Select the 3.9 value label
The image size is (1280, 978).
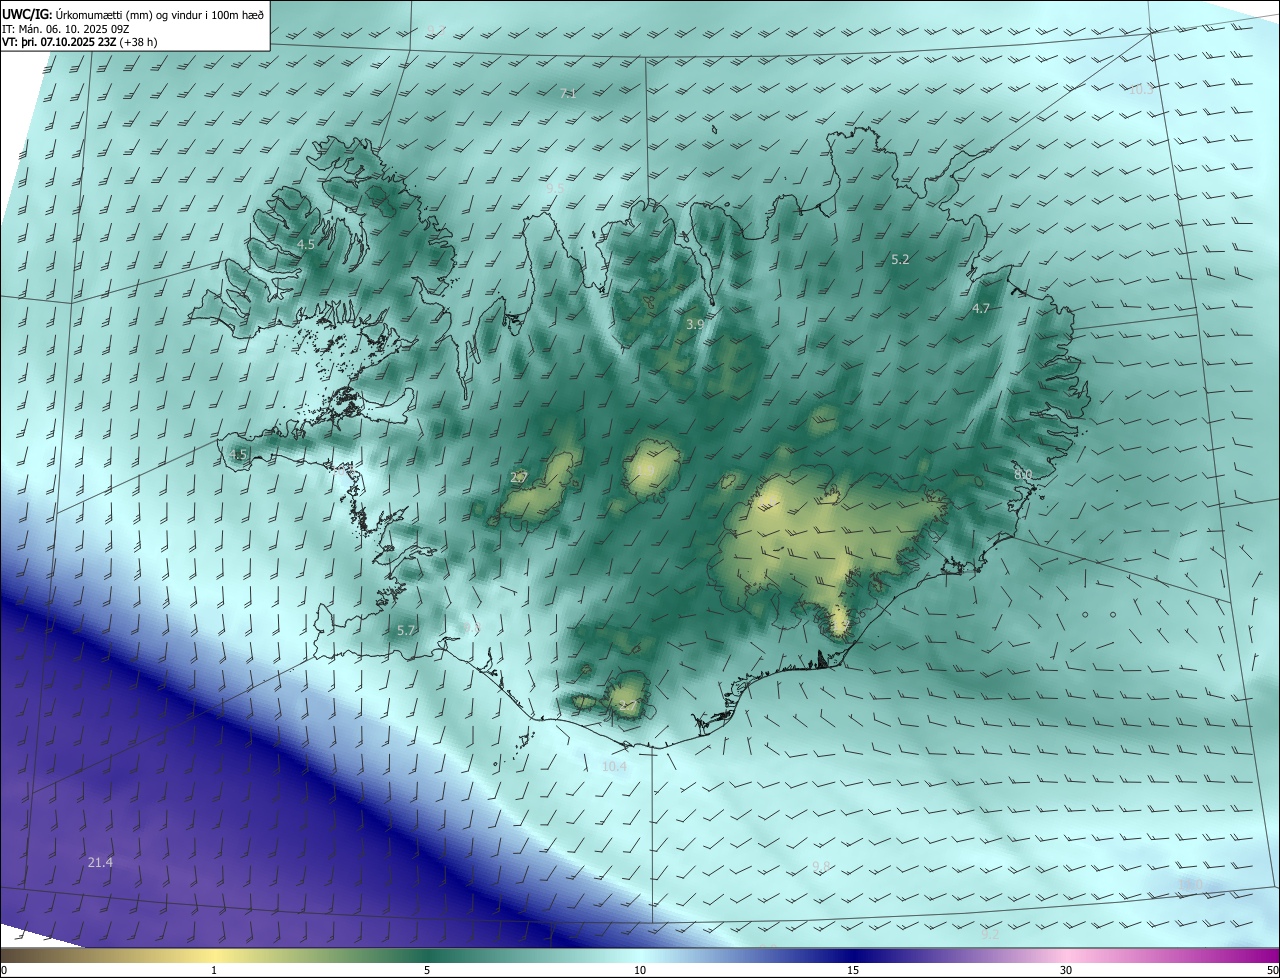(x=695, y=324)
